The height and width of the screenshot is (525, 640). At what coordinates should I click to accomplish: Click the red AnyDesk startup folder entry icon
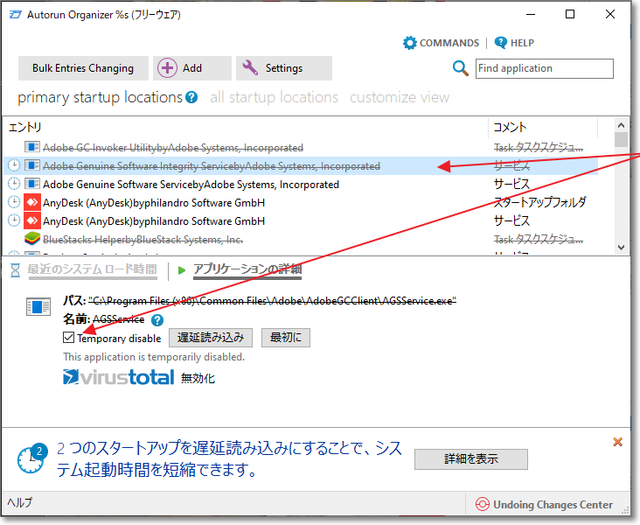click(x=31, y=202)
